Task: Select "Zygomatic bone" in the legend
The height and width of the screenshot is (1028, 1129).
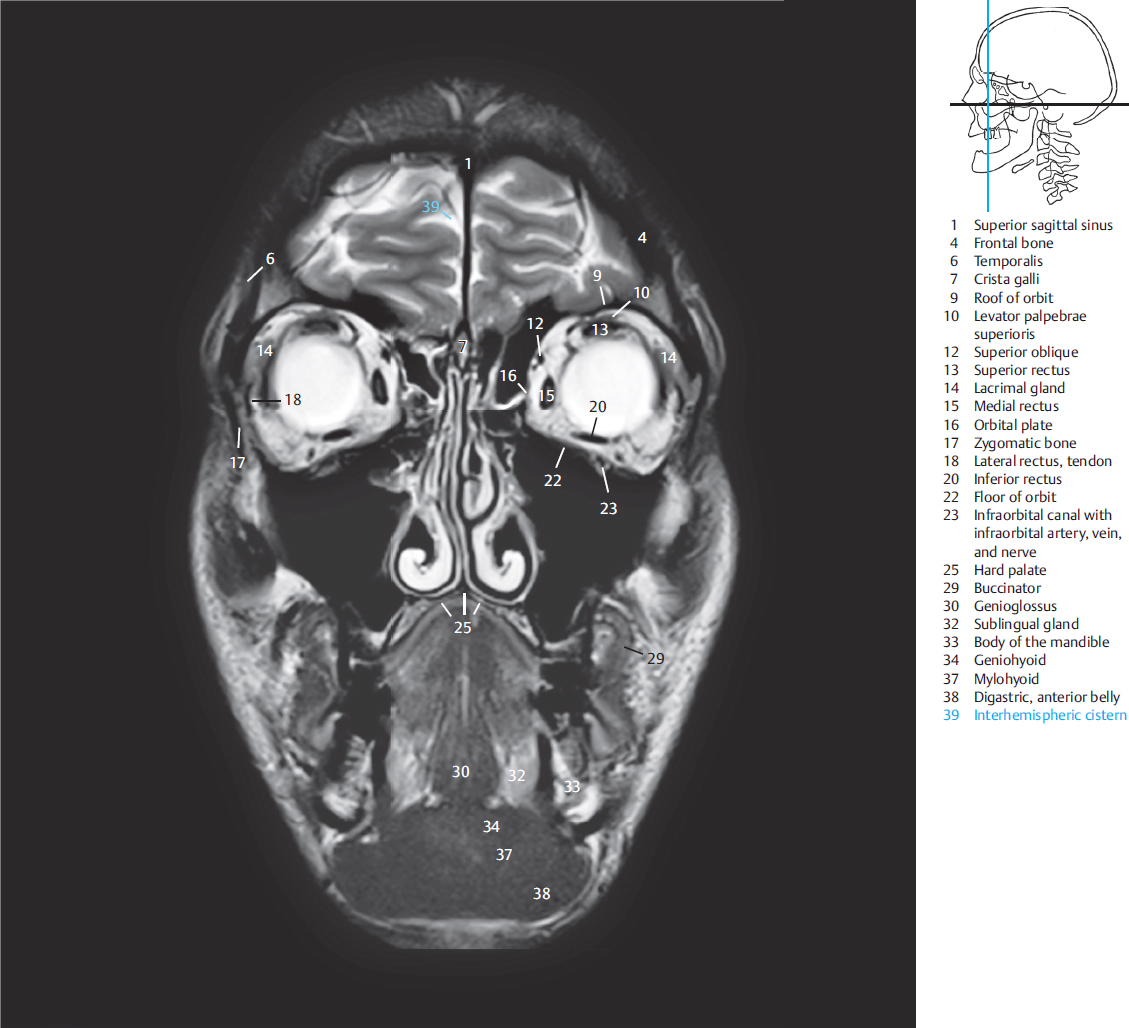Action: click(x=1025, y=443)
